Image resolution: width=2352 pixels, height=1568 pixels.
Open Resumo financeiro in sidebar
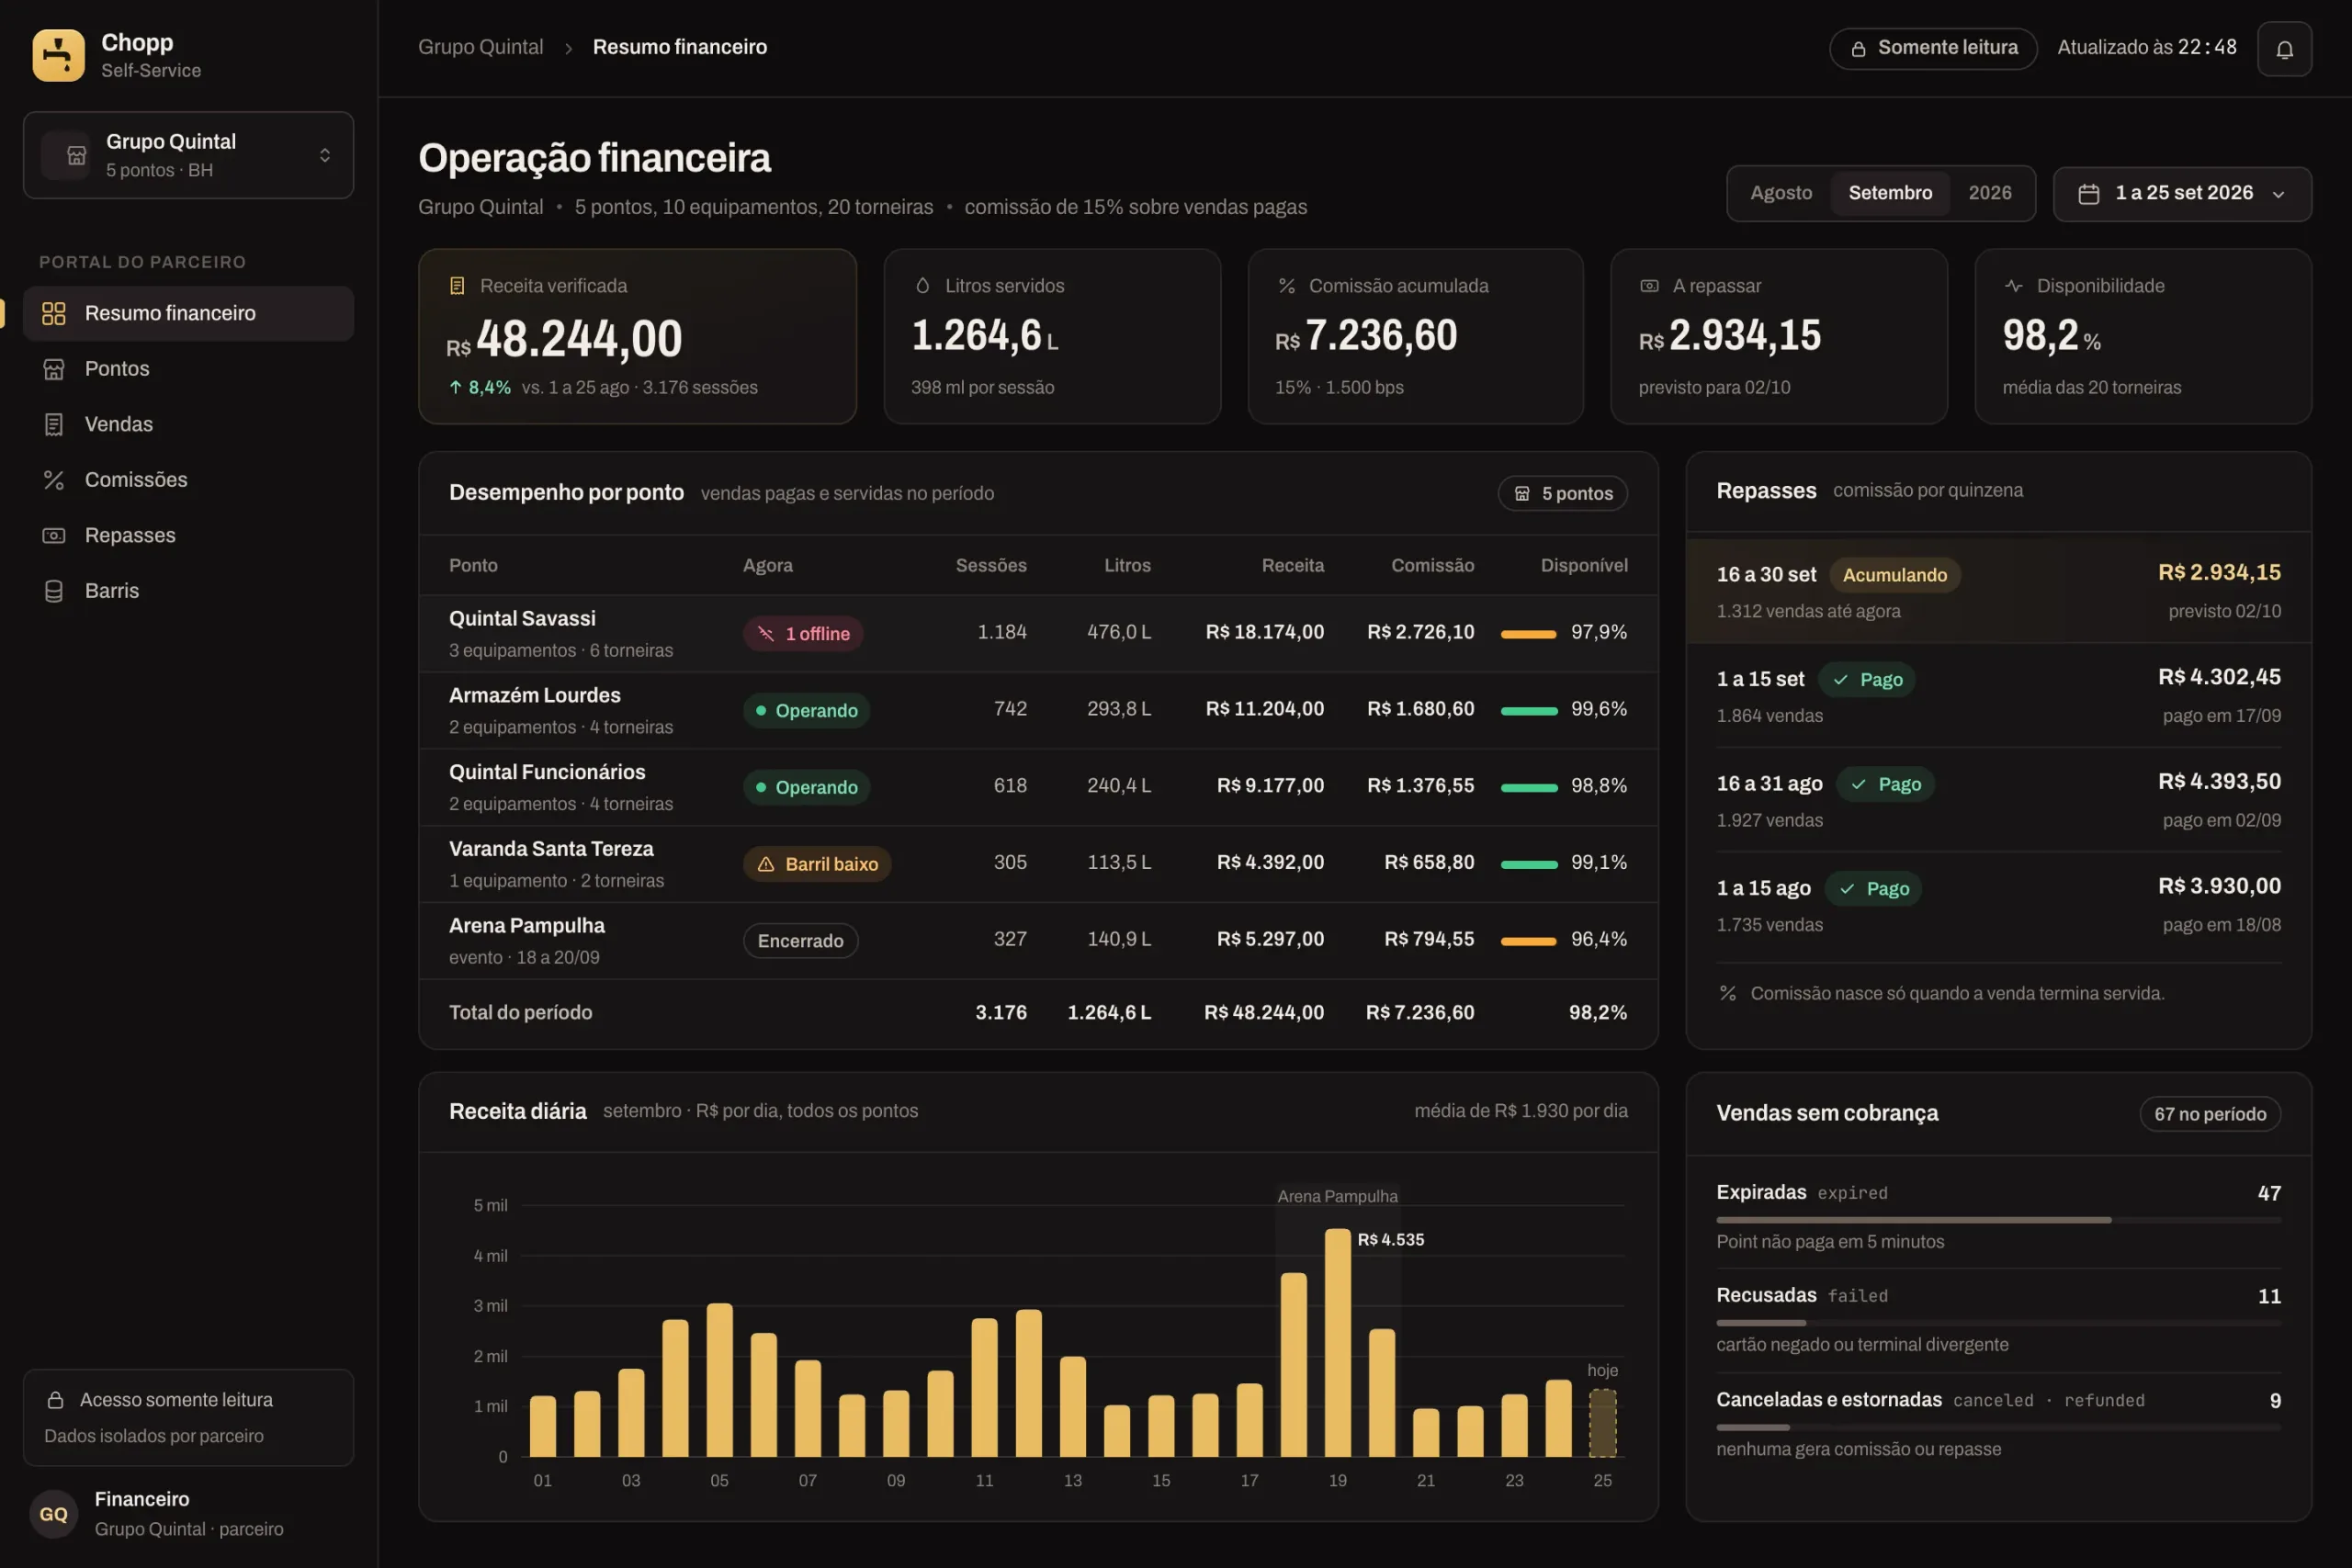click(188, 314)
